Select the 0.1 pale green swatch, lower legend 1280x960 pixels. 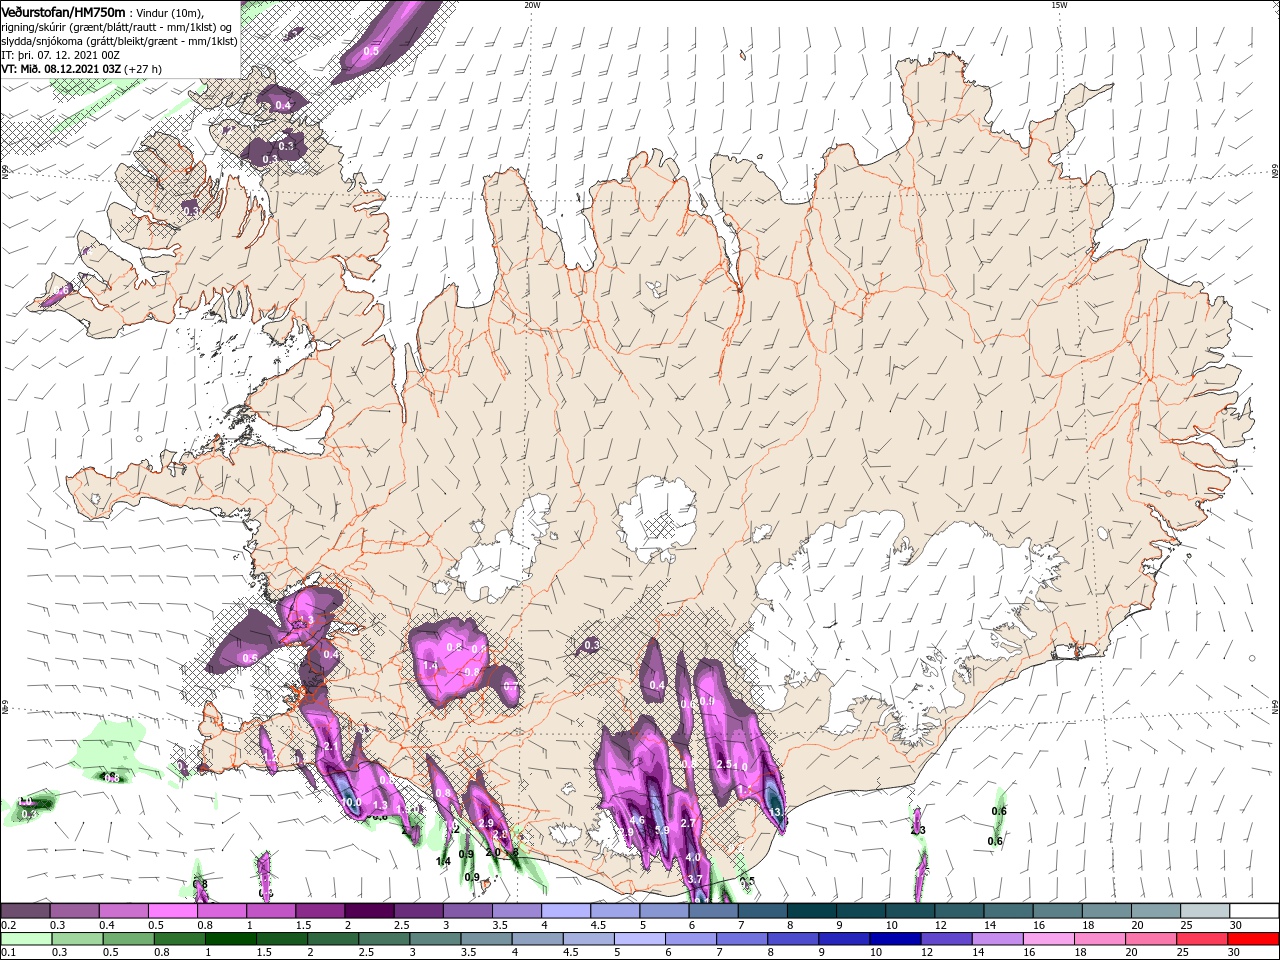point(26,939)
